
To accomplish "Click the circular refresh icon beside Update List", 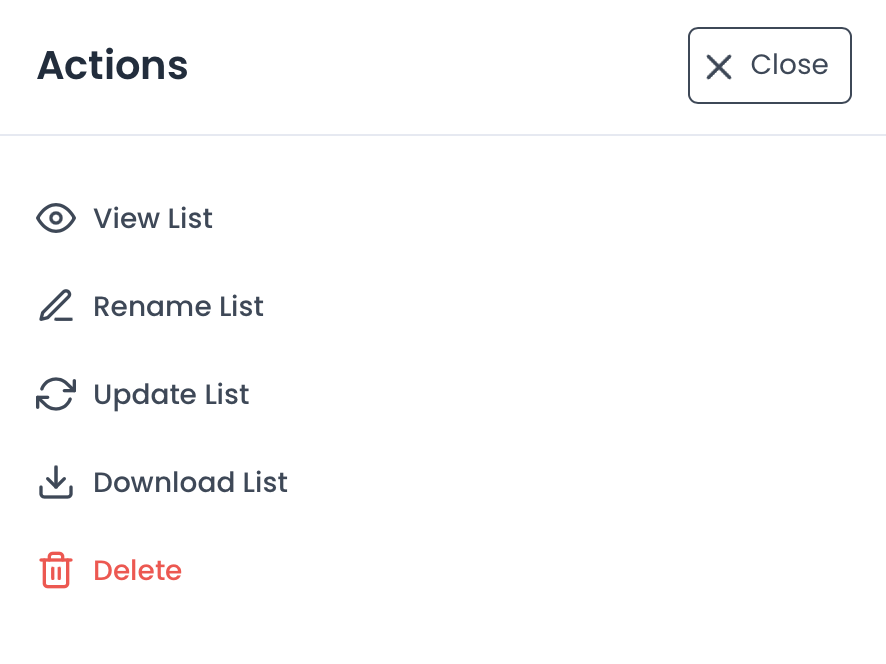I will point(56,394).
